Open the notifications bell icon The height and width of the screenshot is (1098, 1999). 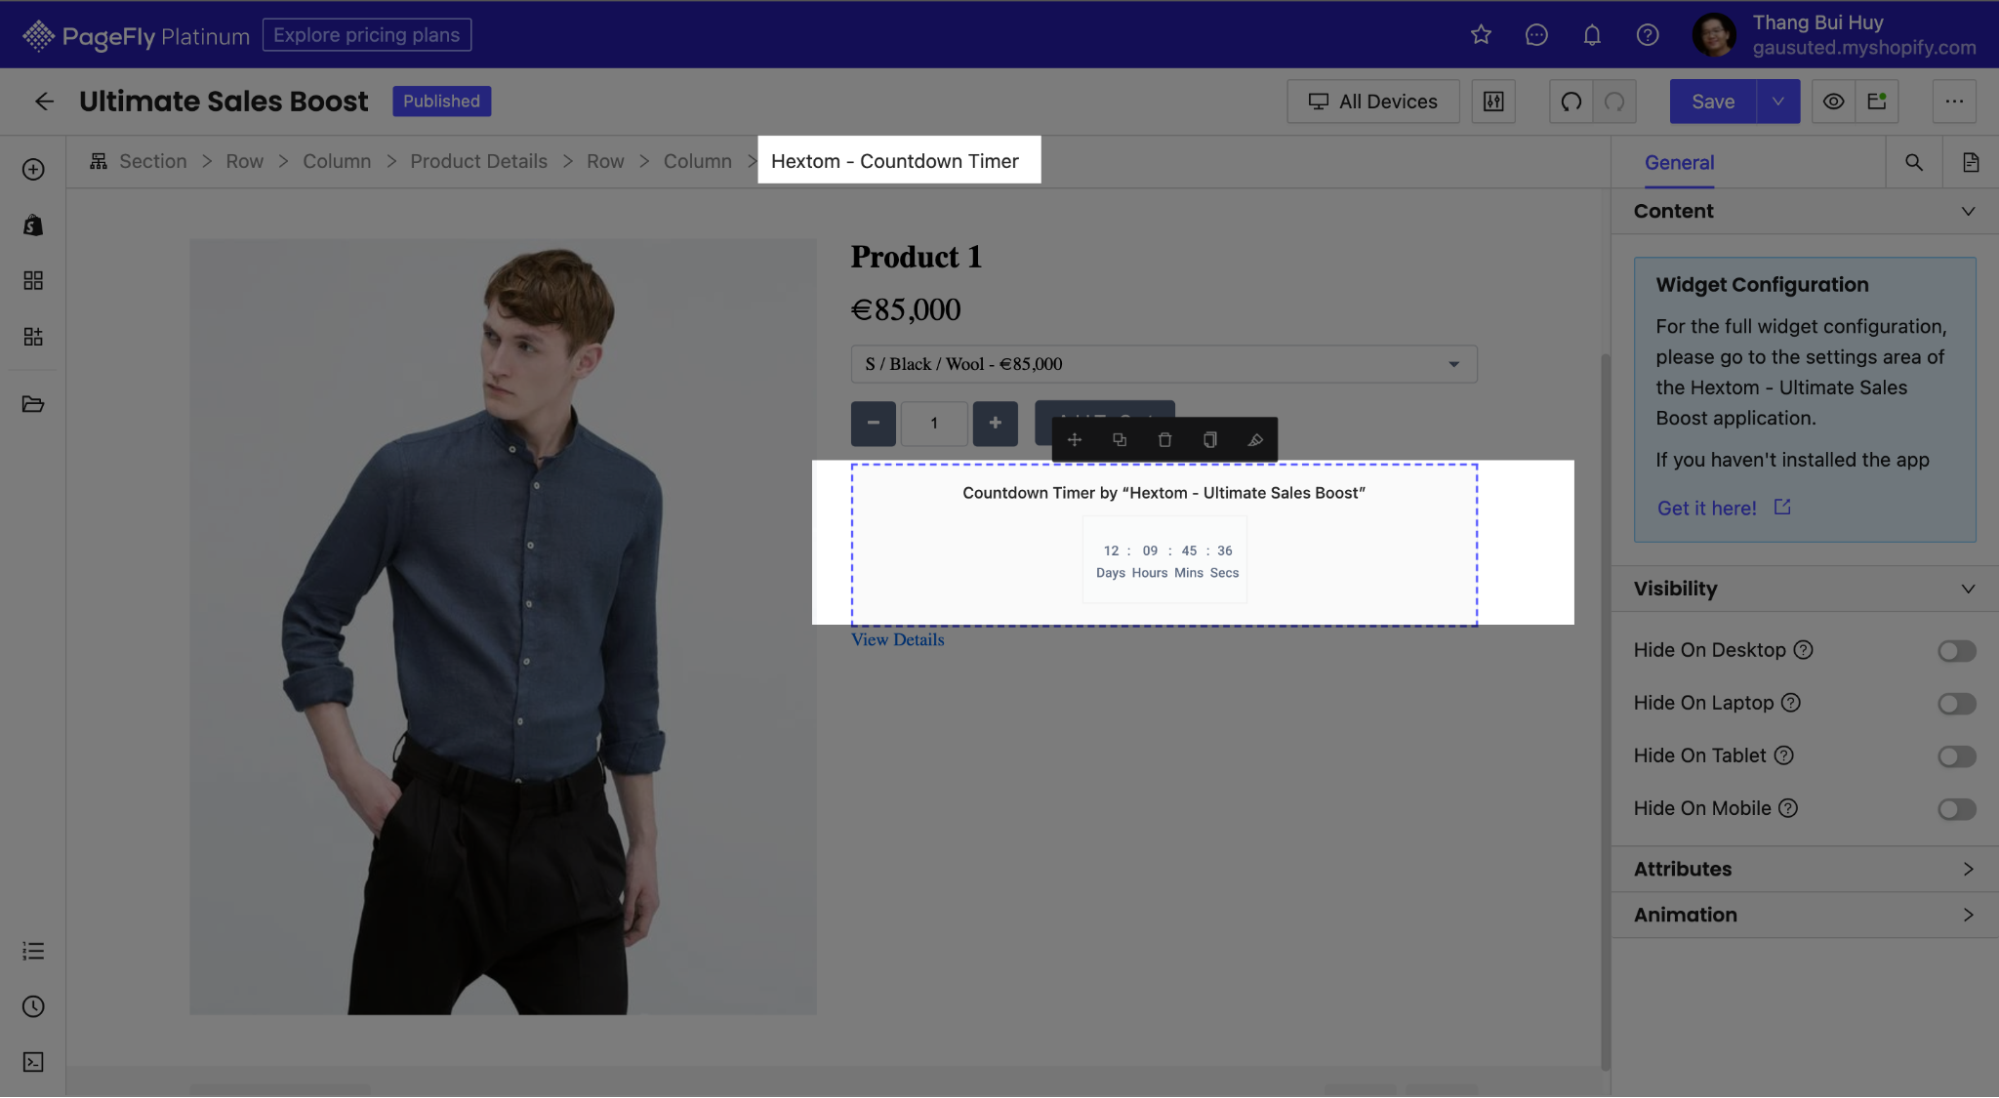point(1592,35)
